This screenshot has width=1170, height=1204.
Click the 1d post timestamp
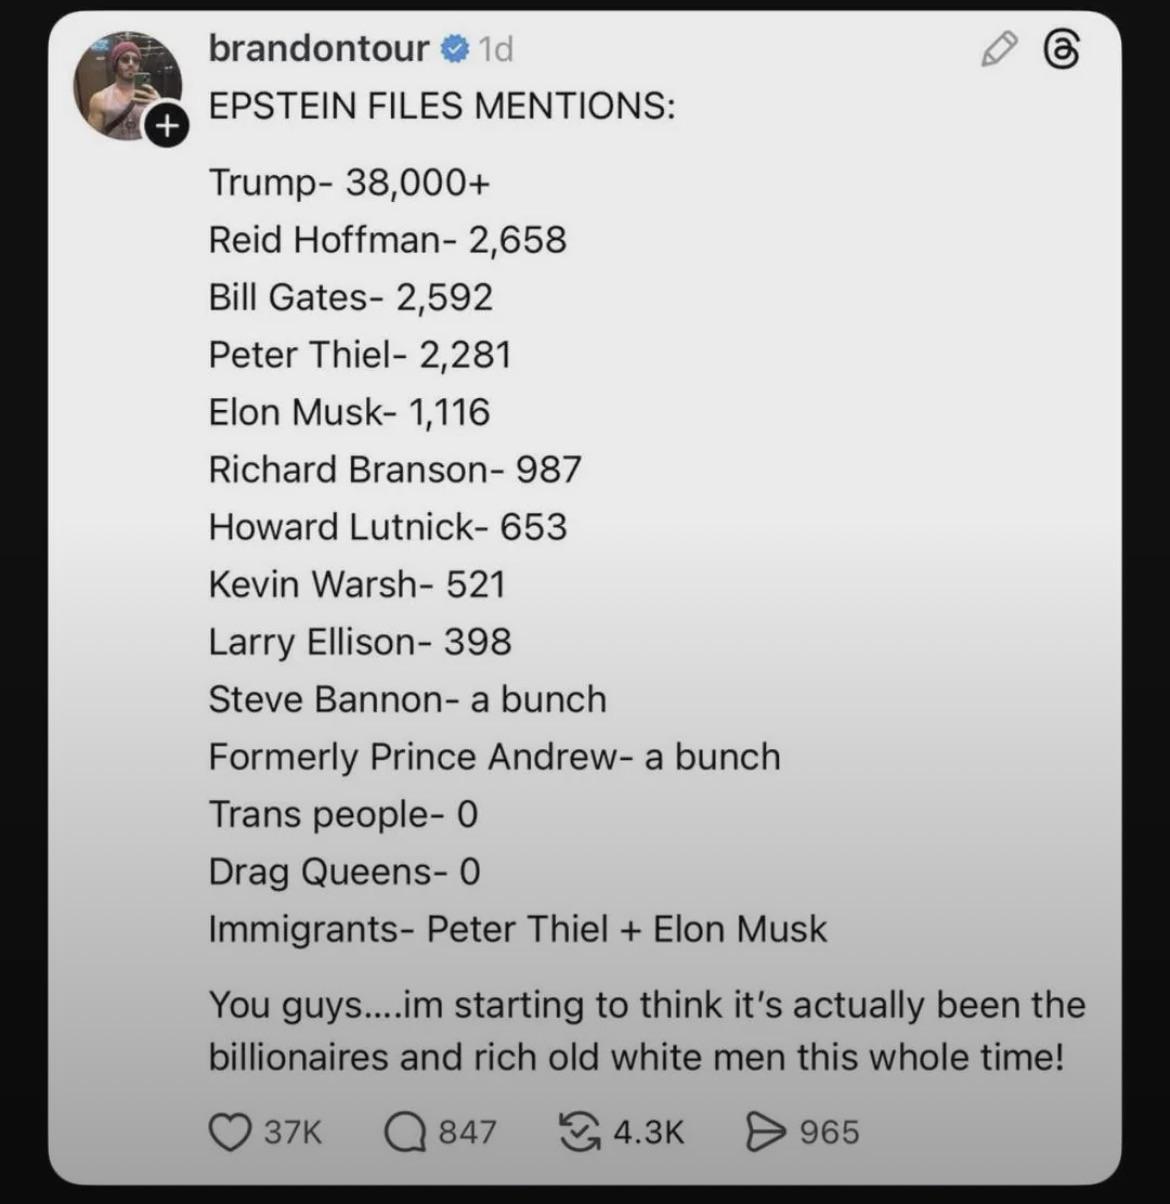[495, 48]
